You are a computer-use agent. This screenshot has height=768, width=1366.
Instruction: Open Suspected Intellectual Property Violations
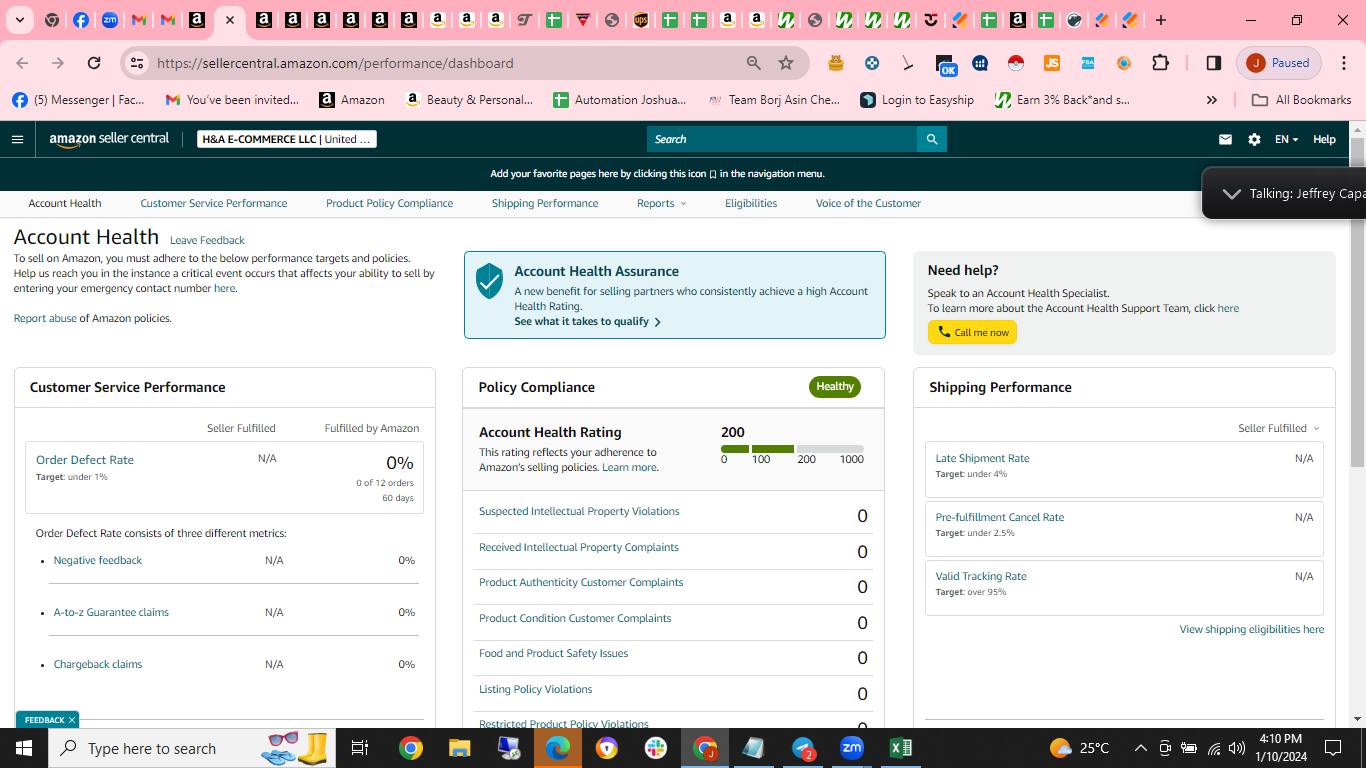(x=579, y=511)
